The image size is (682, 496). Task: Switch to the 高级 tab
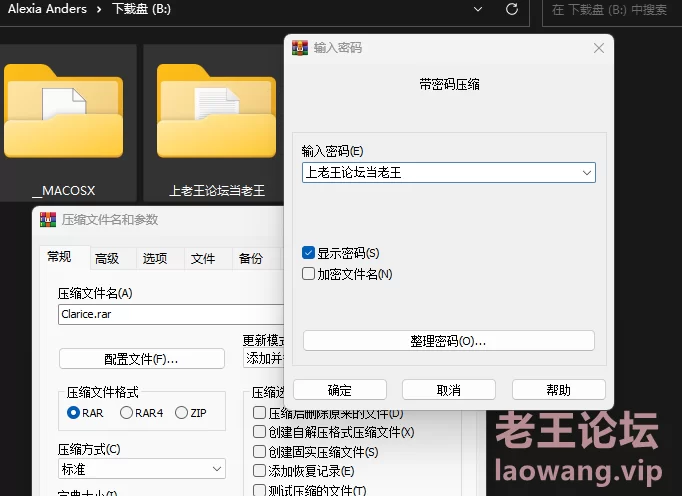[107, 258]
